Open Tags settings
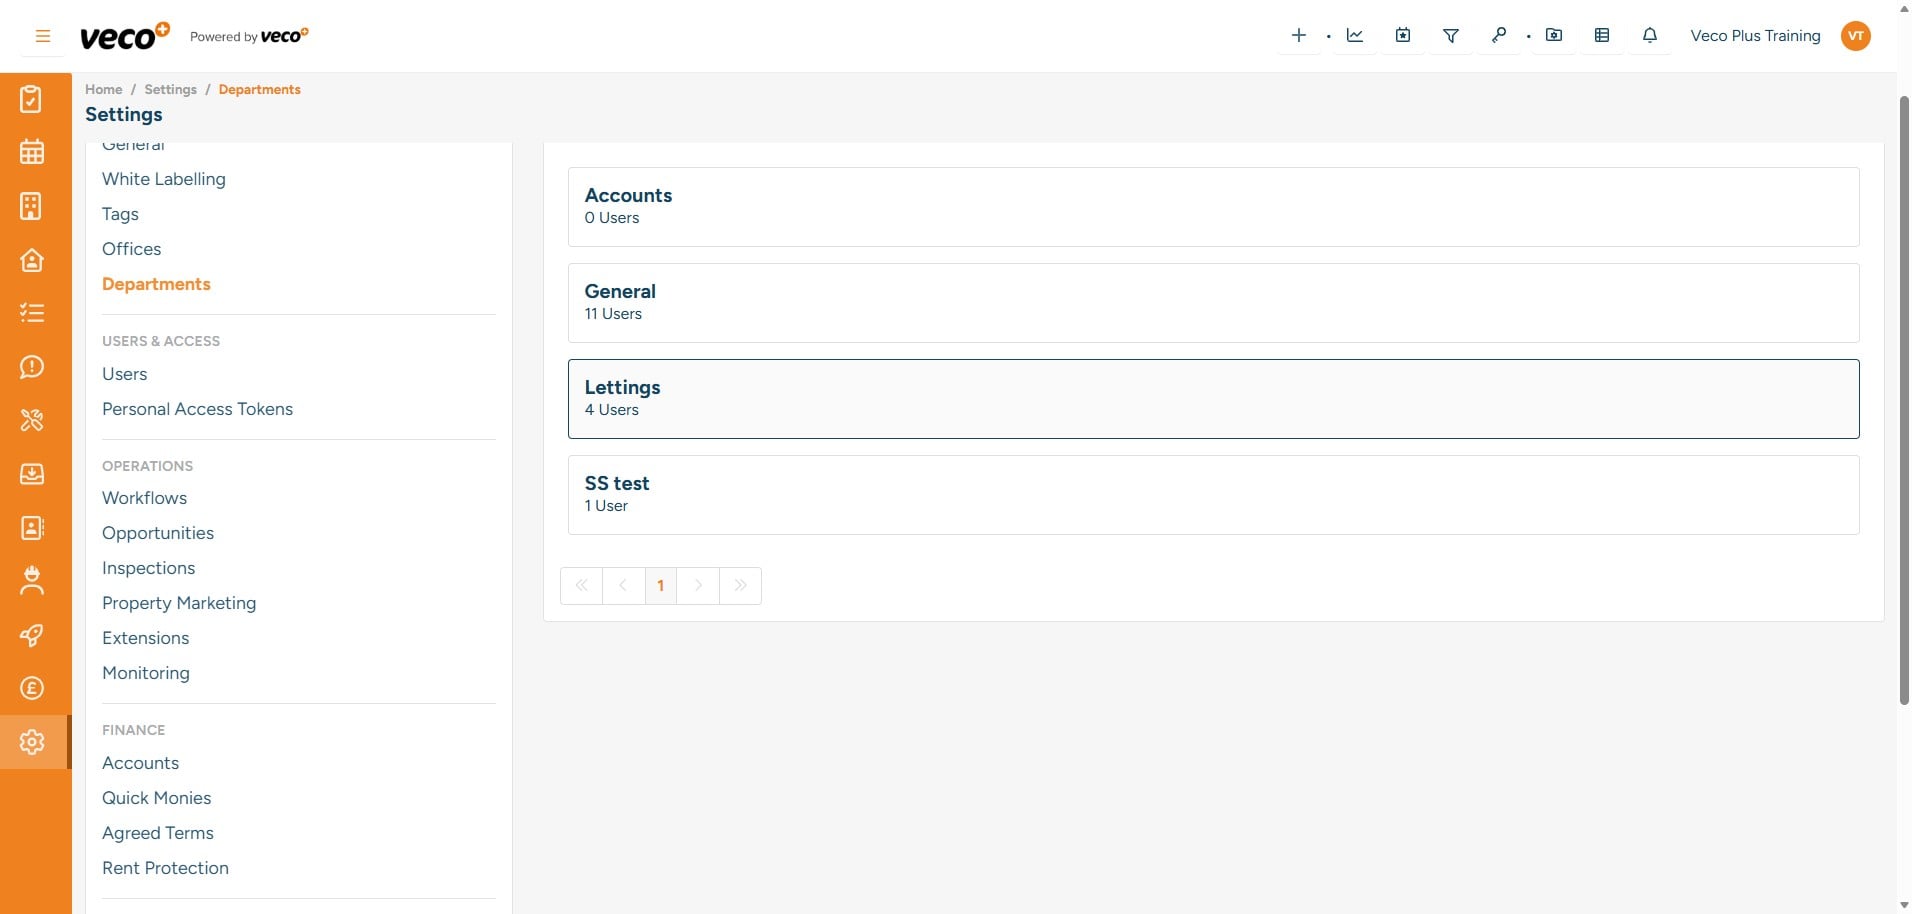Screen dimensions: 1912x914 click(120, 214)
